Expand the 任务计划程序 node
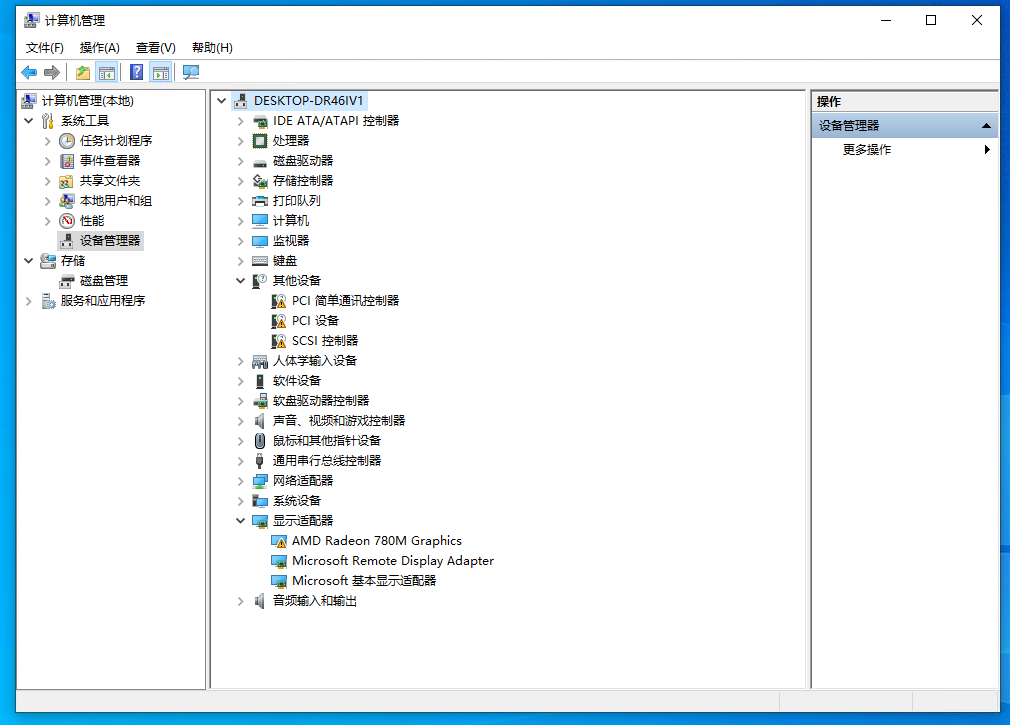Viewport: 1010px width, 725px height. (47, 141)
